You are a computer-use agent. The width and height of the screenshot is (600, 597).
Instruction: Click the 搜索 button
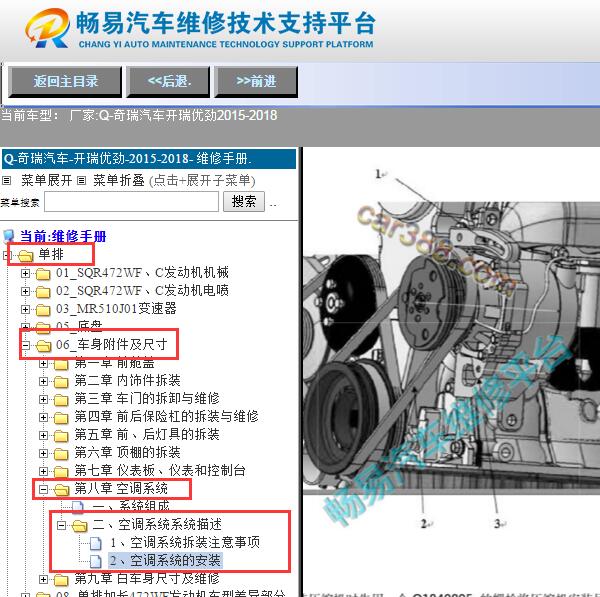pos(244,201)
